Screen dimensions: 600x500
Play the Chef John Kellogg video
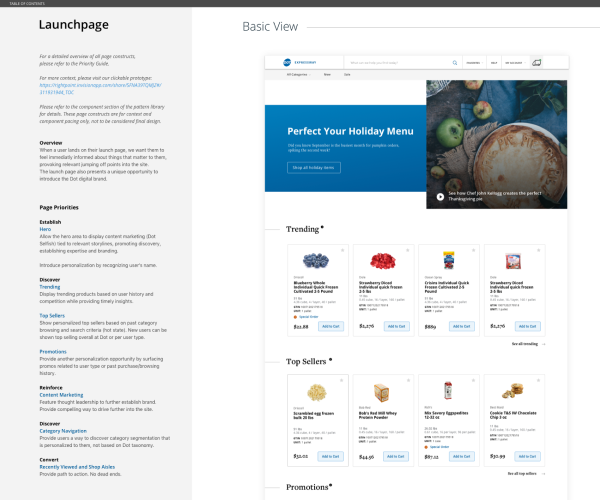pos(440,196)
